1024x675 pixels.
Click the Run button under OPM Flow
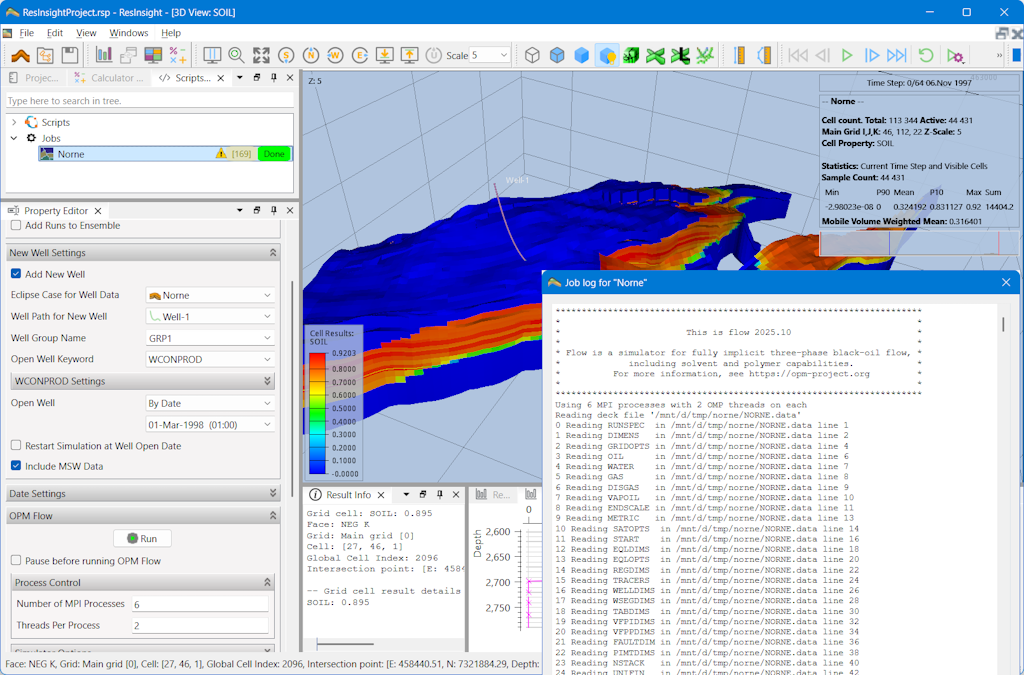point(141,538)
